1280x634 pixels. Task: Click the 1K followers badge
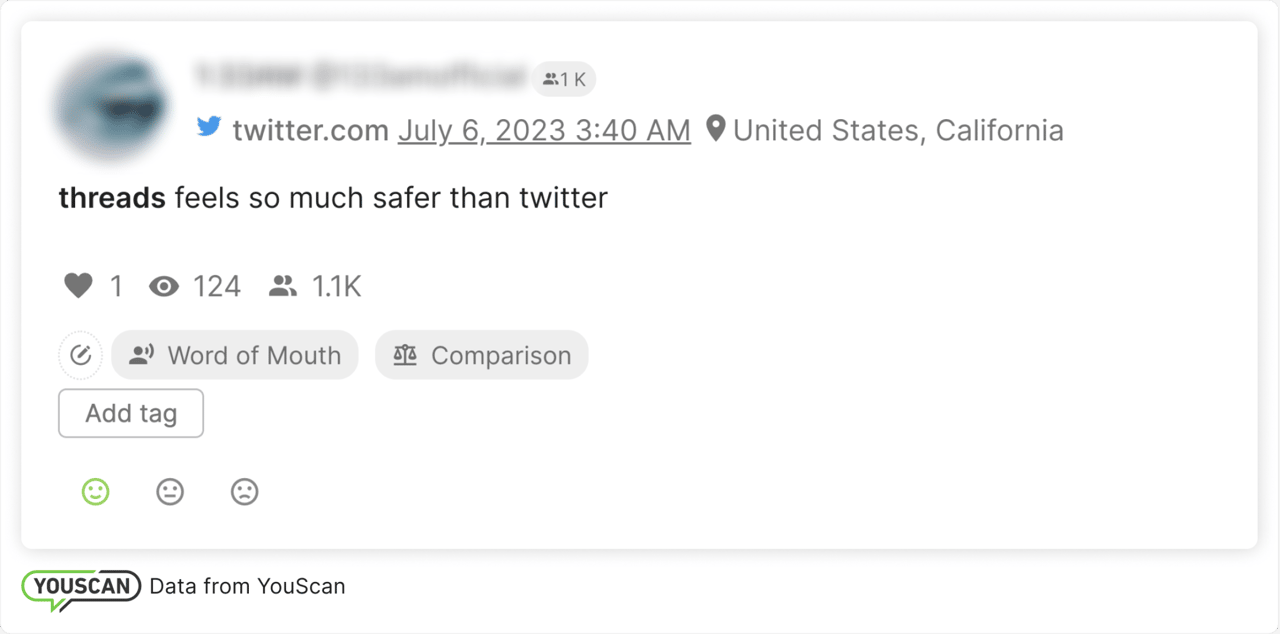coord(564,79)
